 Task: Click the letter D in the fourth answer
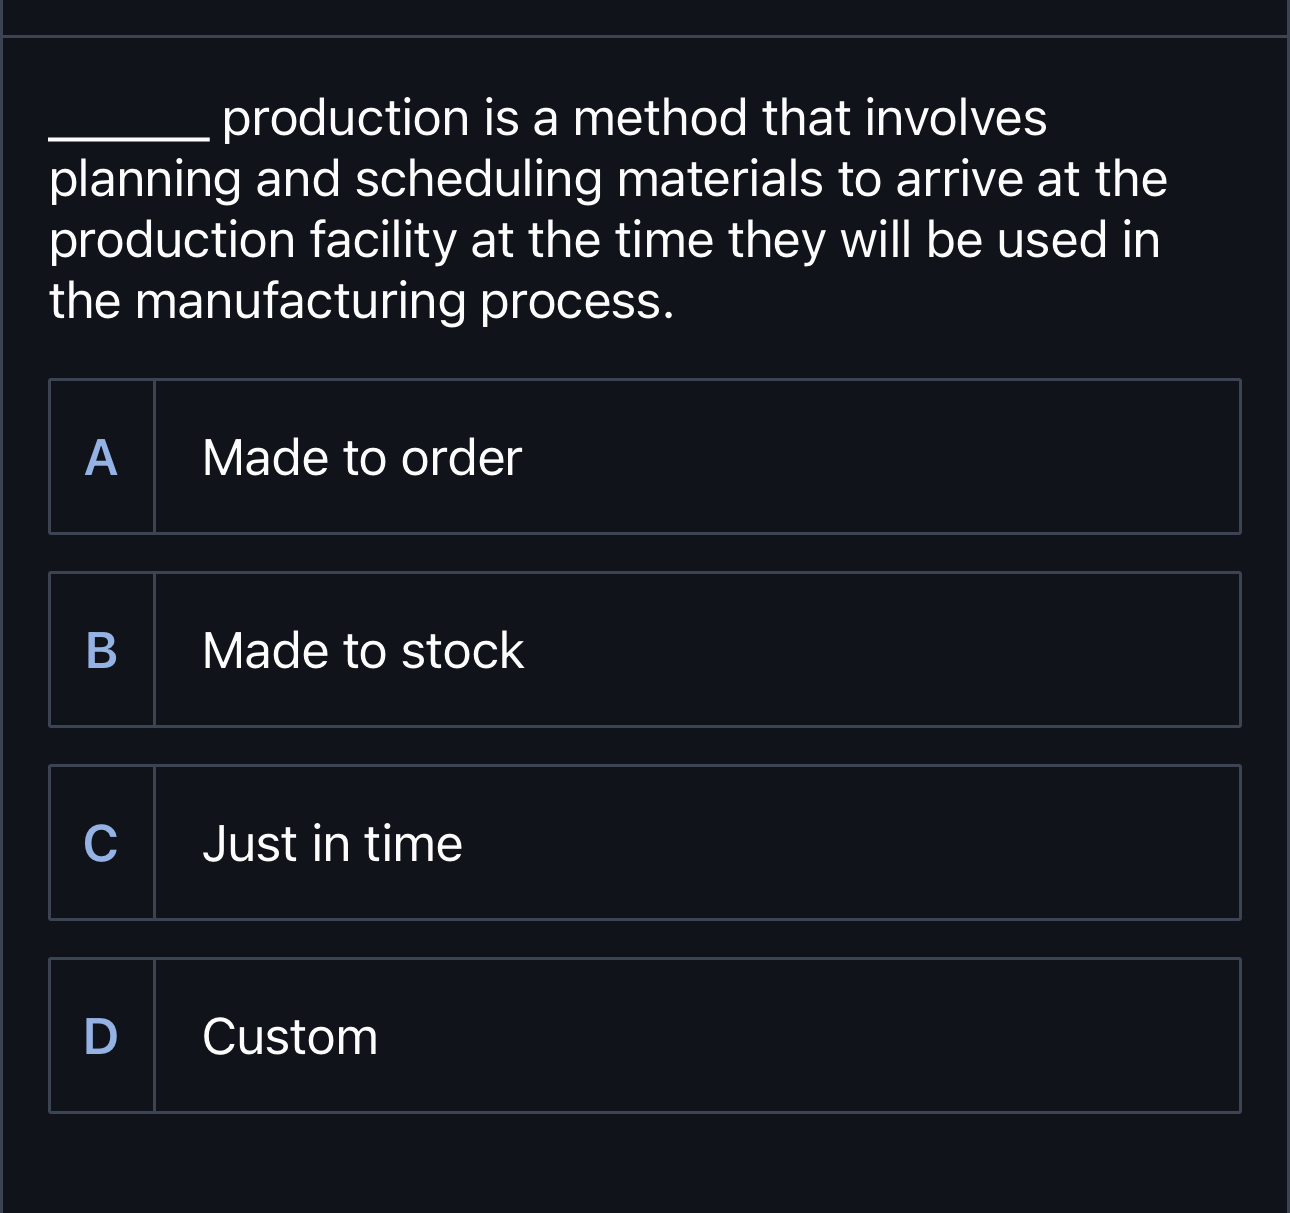pos(101,1037)
